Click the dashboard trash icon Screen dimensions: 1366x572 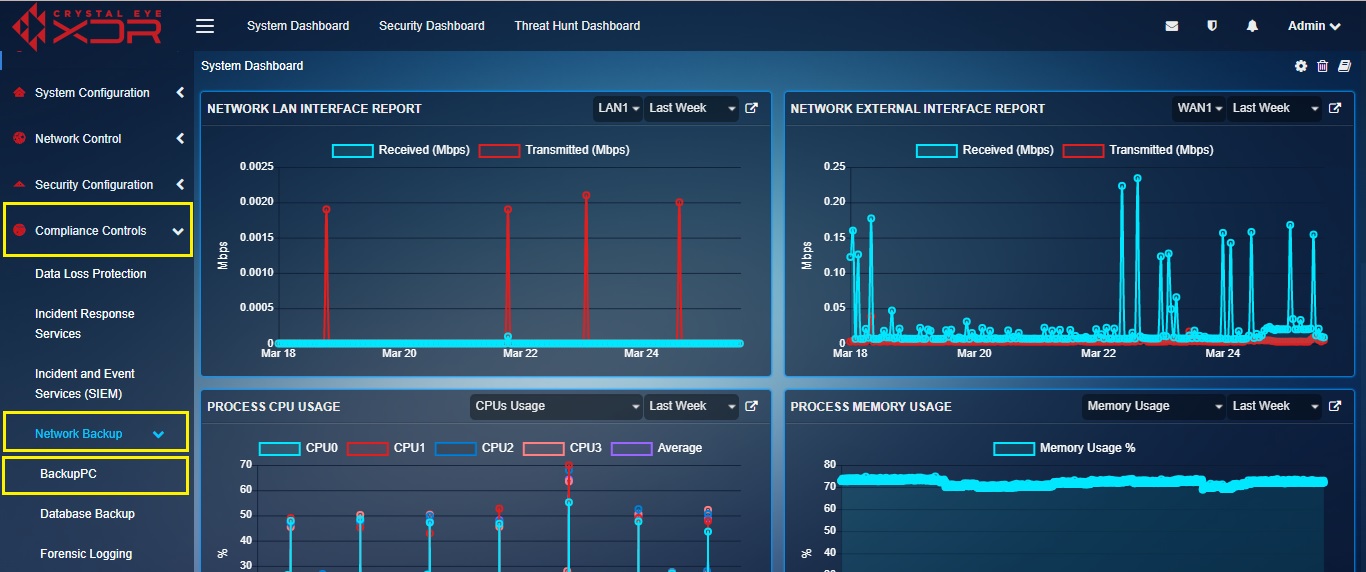pos(1323,66)
